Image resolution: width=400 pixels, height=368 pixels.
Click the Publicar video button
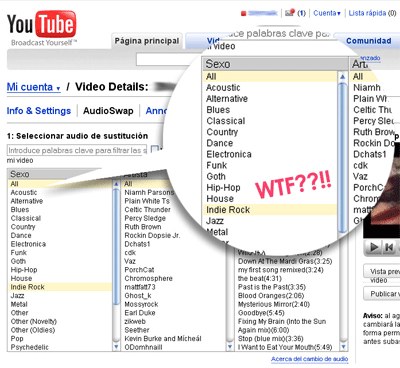click(x=382, y=294)
